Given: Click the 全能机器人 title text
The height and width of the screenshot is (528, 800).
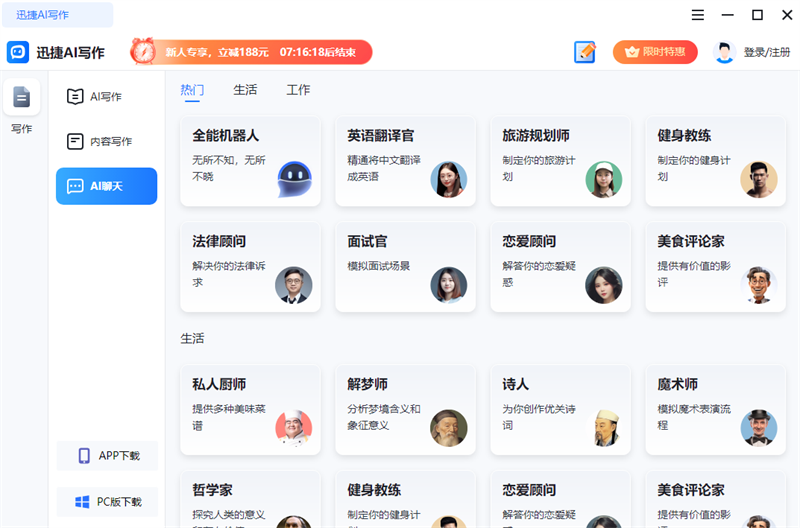Looking at the screenshot, I should pyautogui.click(x=226, y=136).
